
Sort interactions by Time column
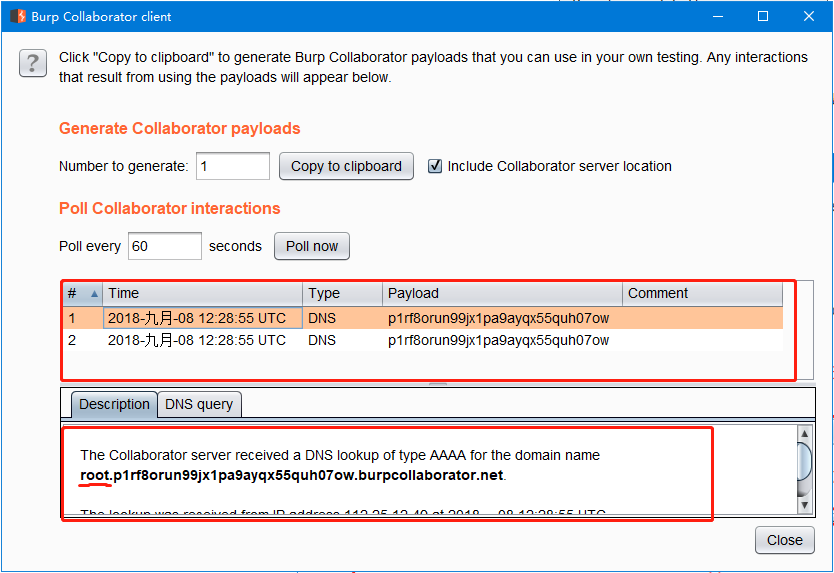coord(202,293)
